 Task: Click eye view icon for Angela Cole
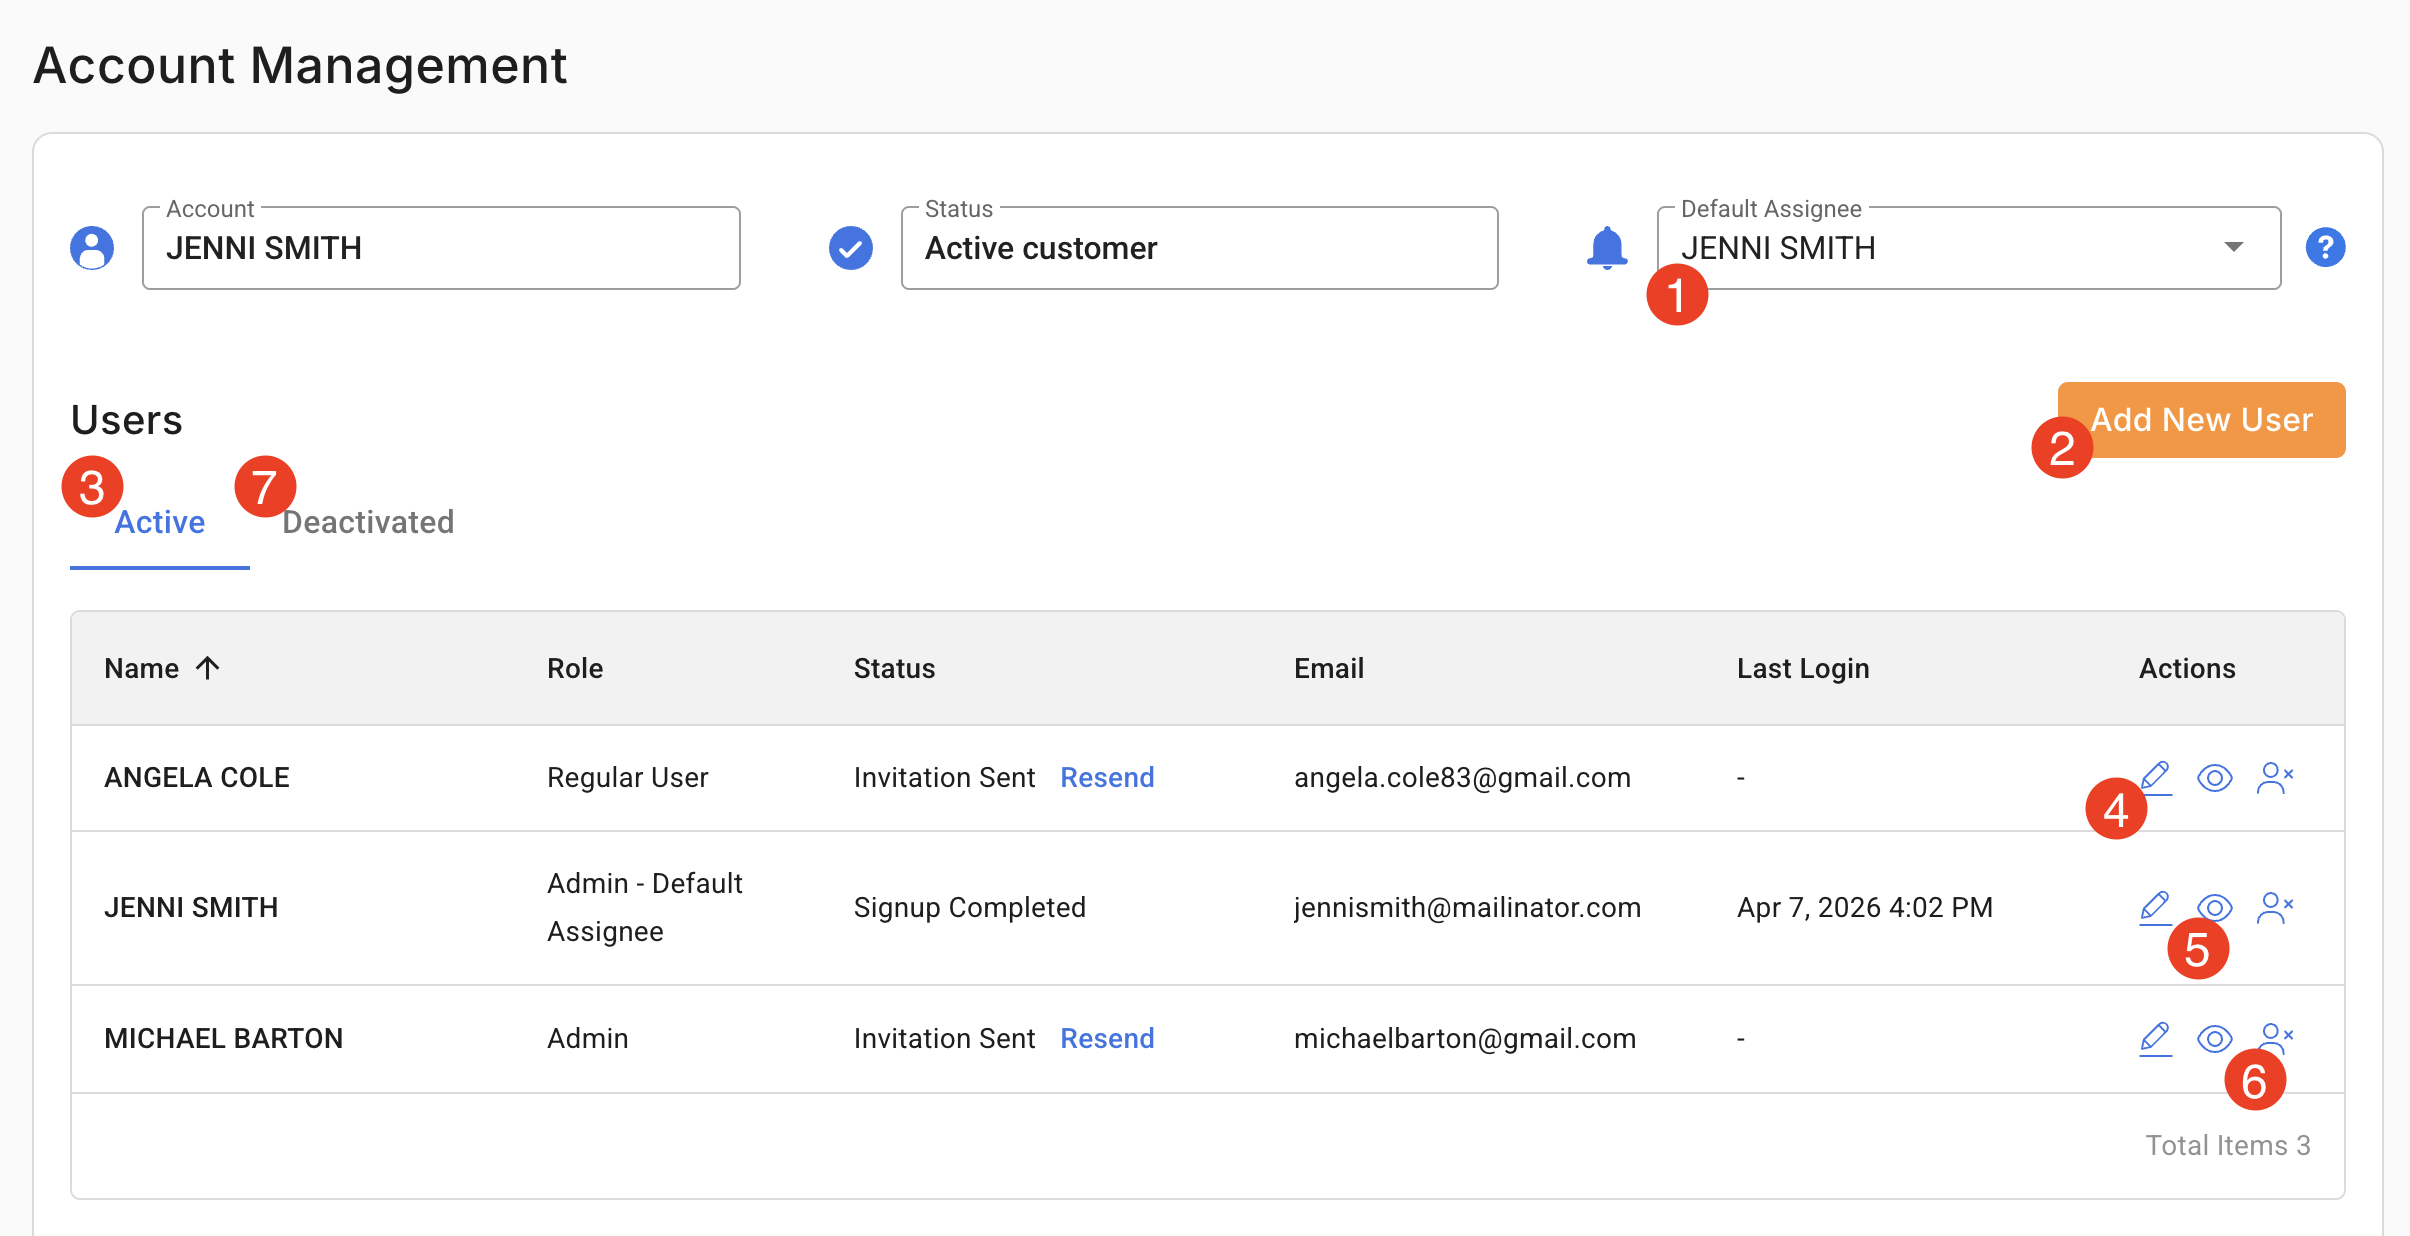(2214, 777)
